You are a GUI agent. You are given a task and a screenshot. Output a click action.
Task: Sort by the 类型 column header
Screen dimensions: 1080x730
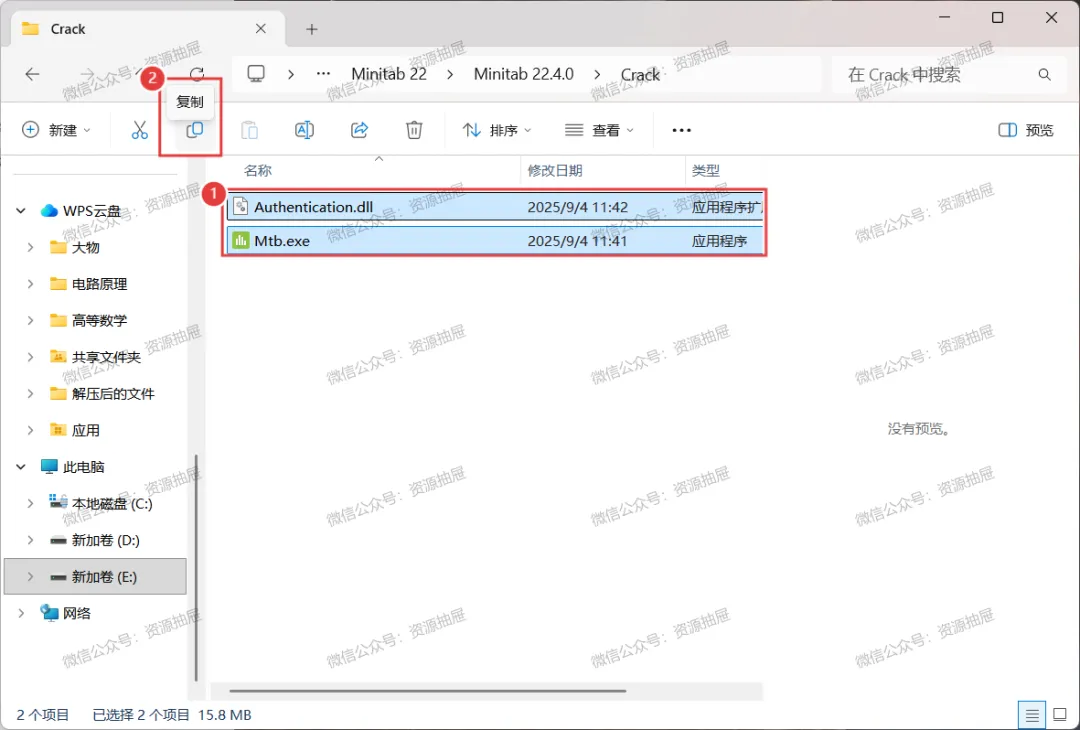coord(706,171)
